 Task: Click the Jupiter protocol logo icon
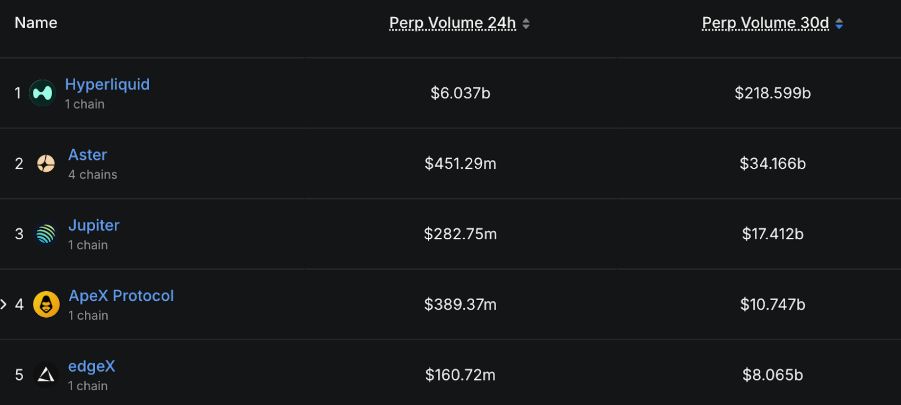click(46, 234)
